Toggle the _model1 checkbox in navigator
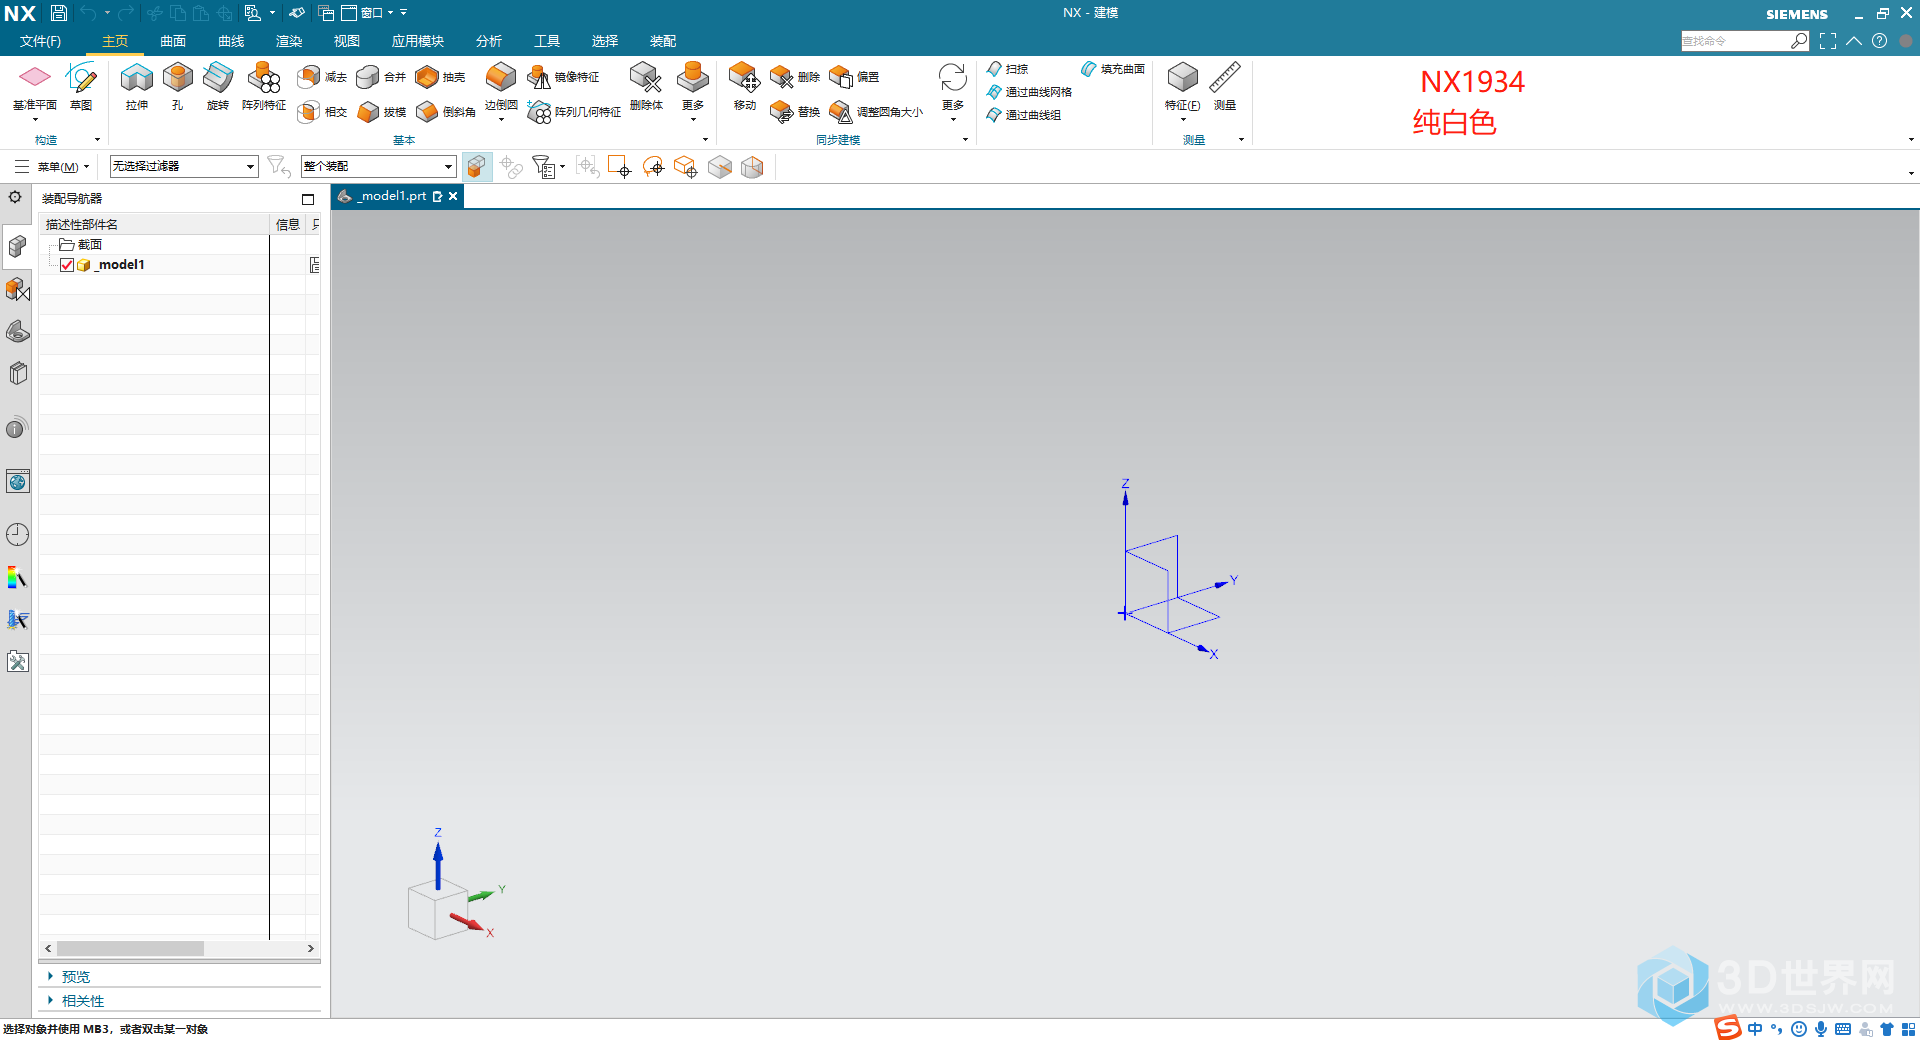 67,265
